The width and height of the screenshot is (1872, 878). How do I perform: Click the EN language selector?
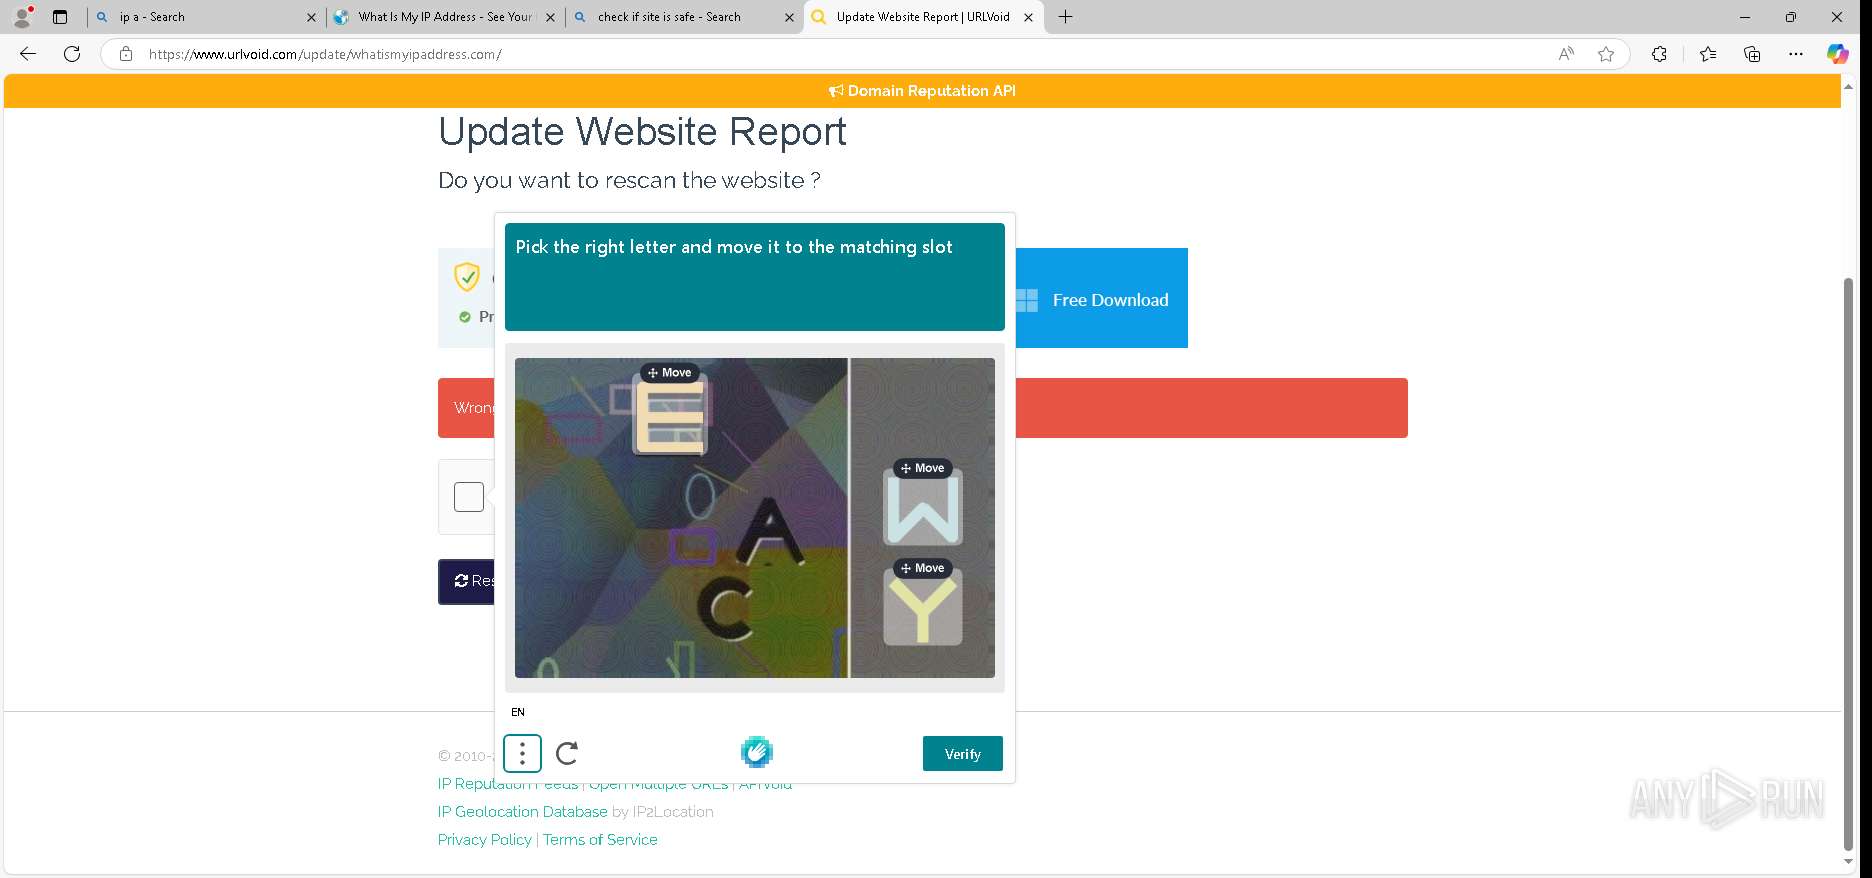[518, 712]
